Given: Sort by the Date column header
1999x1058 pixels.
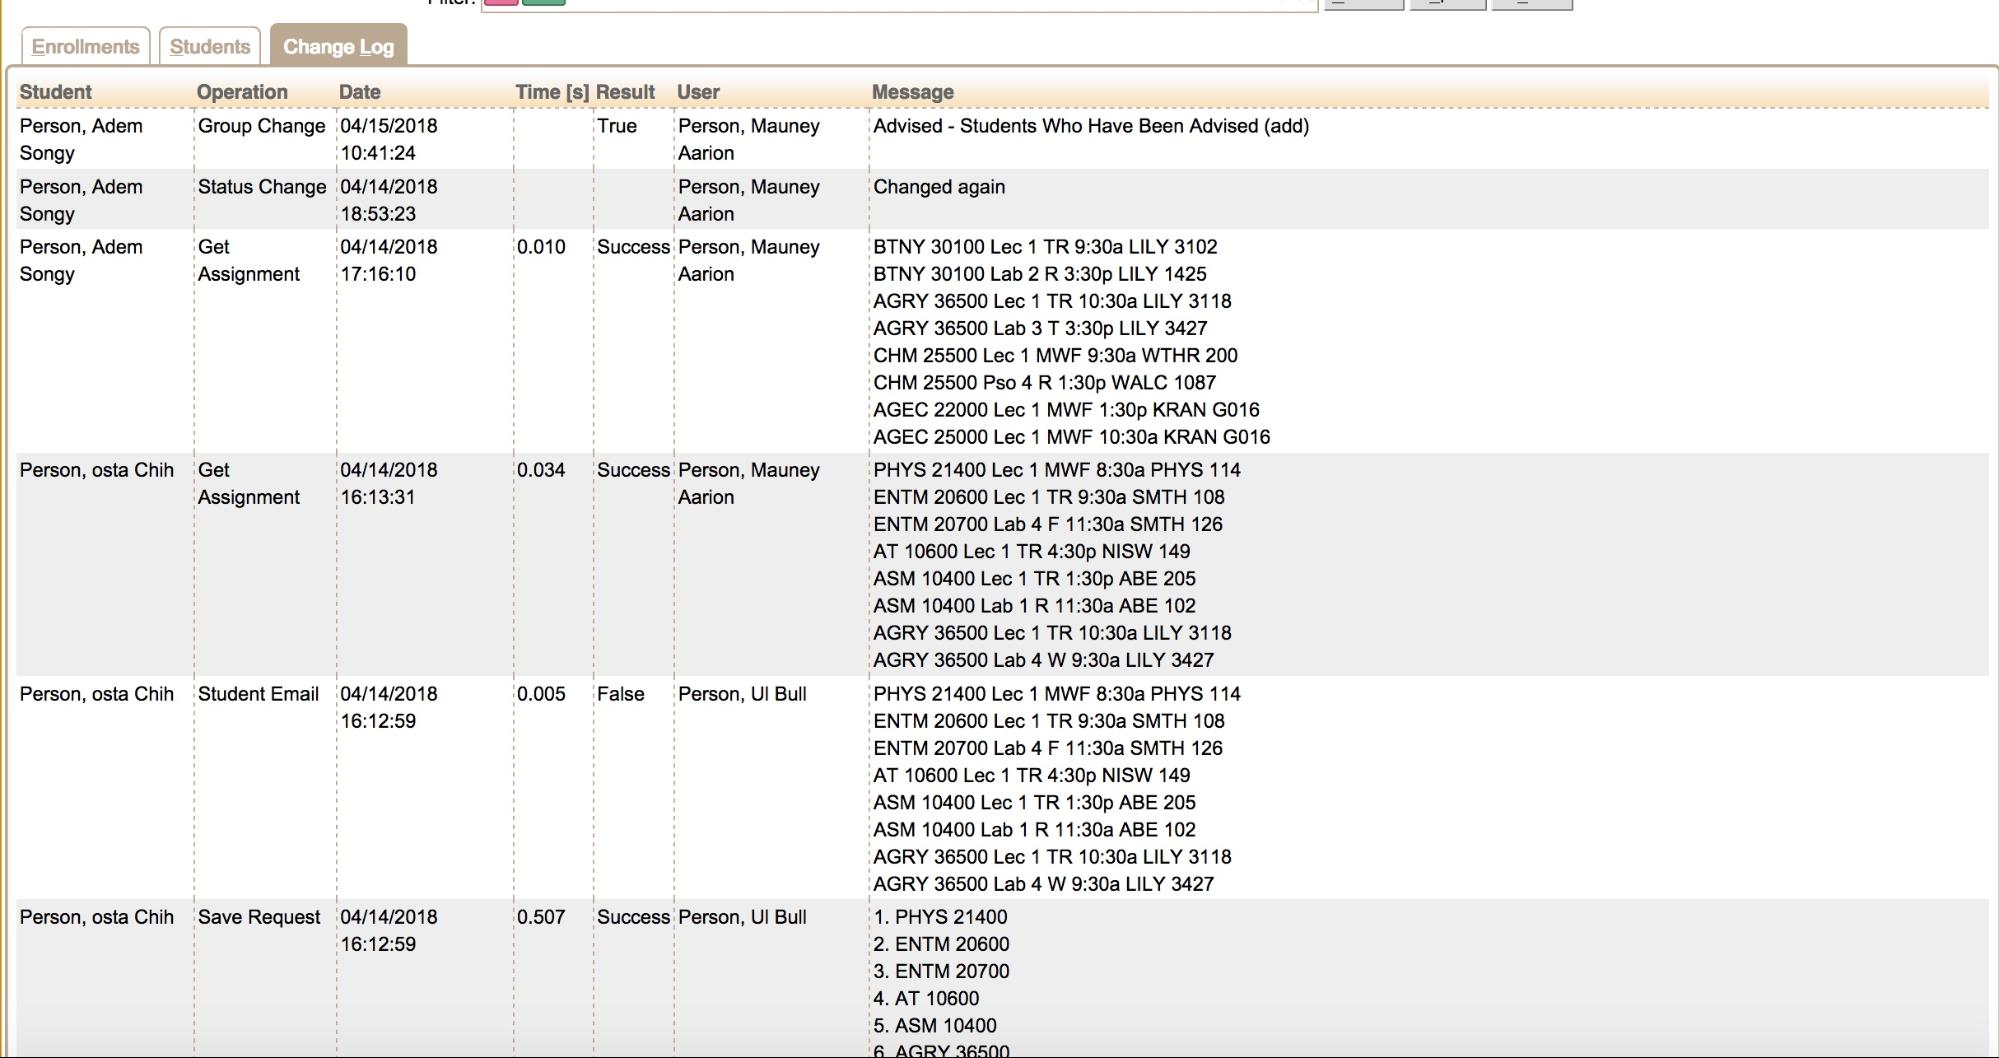Looking at the screenshot, I should point(360,92).
